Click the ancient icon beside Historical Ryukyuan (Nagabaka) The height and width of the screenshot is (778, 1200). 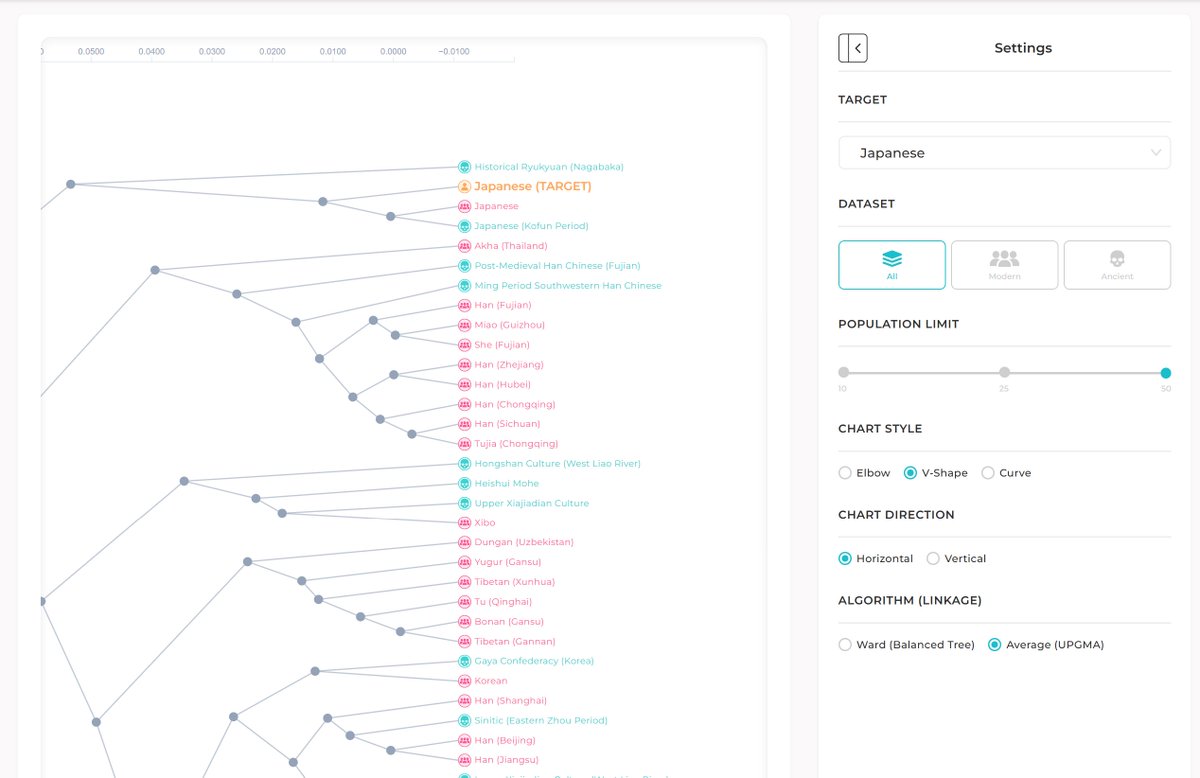(463, 166)
